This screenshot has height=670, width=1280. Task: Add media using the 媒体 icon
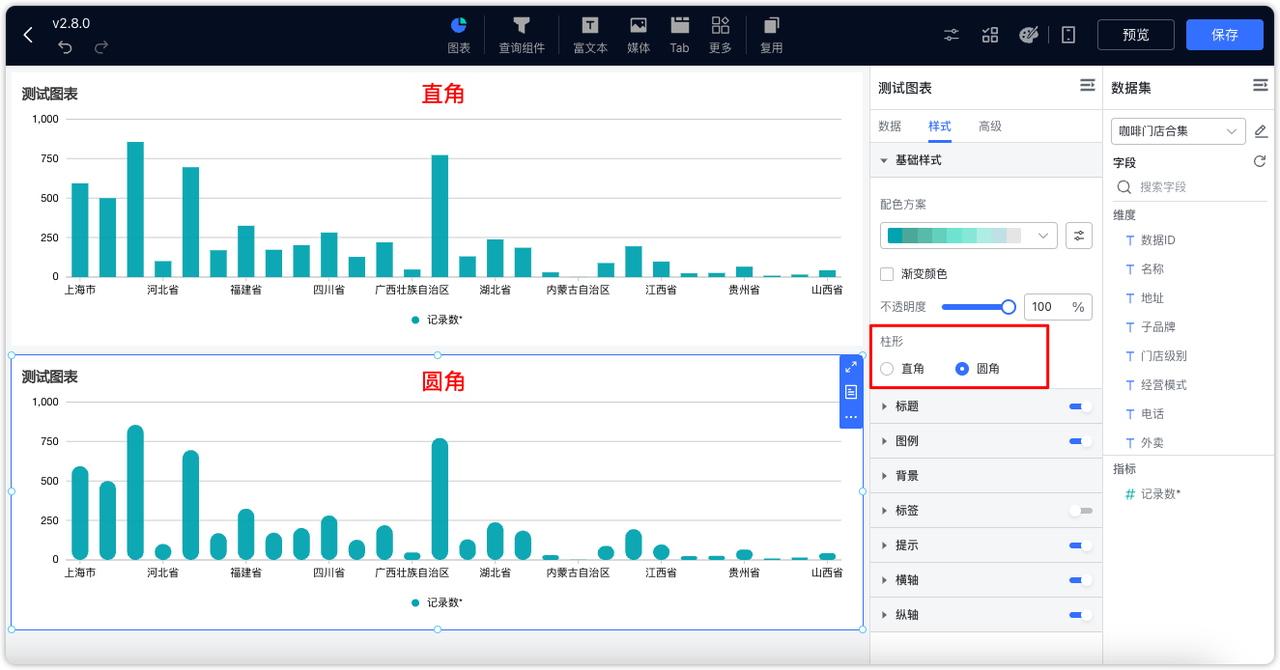tap(638, 34)
